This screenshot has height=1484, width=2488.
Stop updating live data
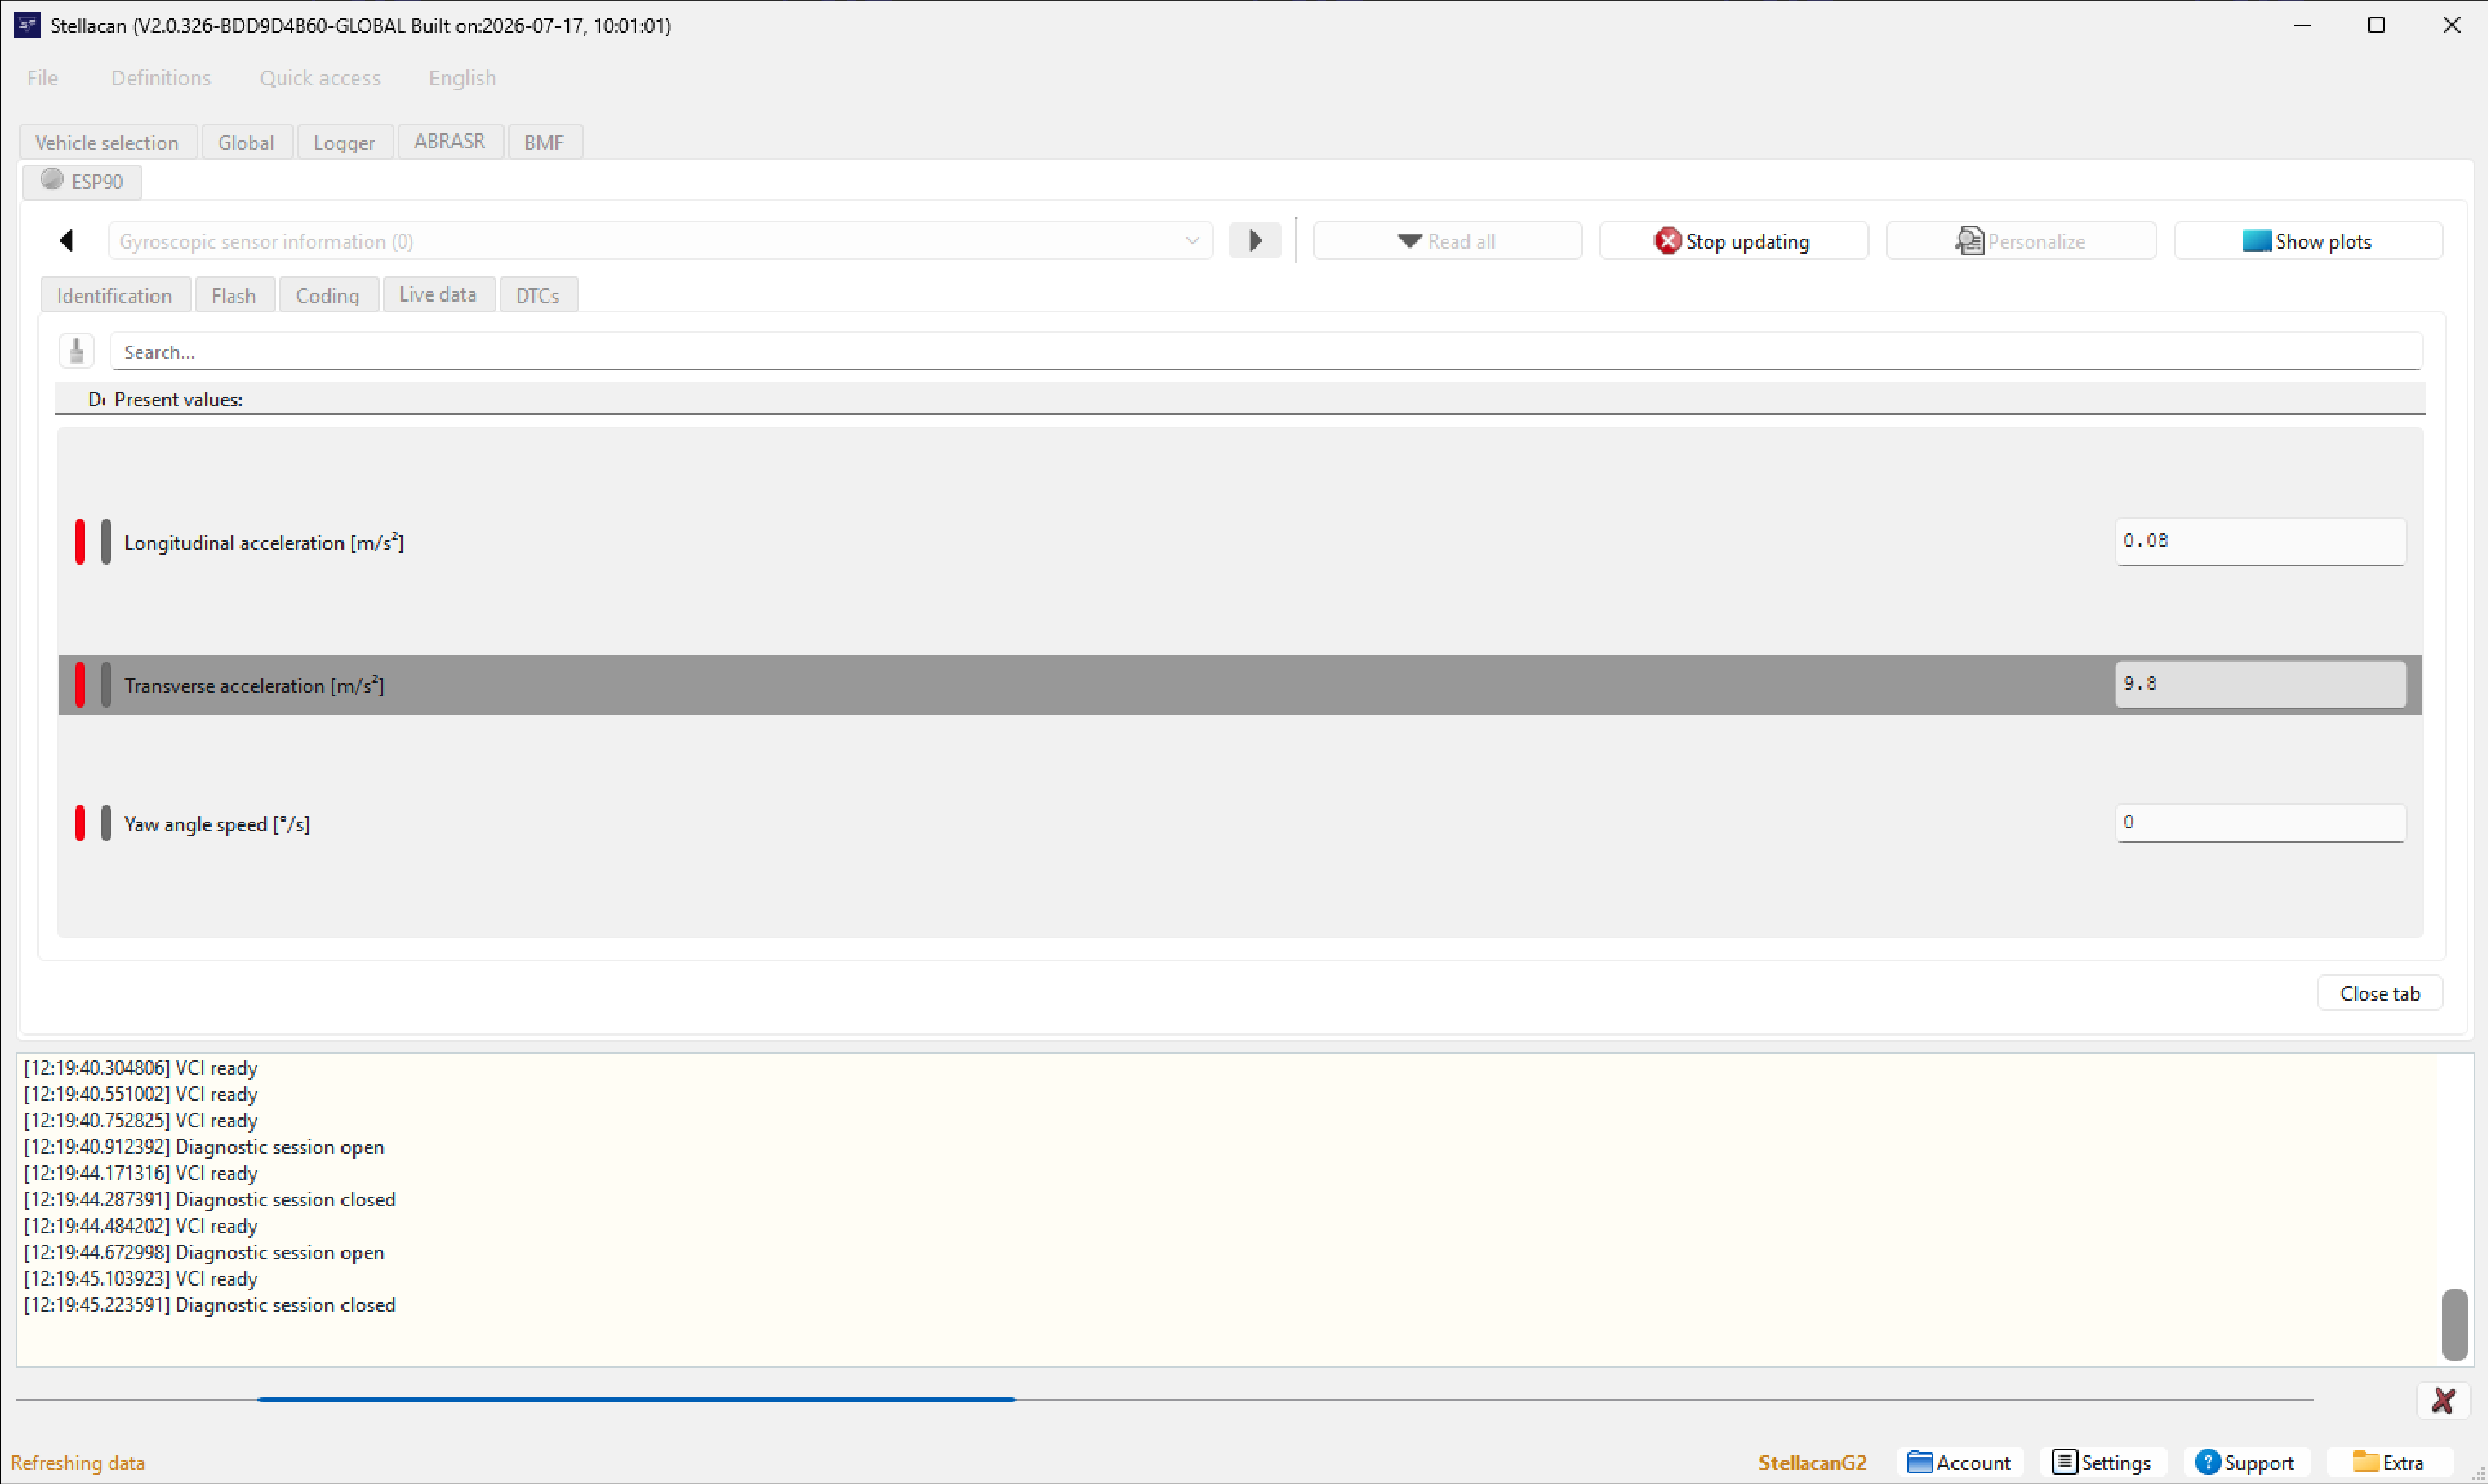pos(1734,241)
